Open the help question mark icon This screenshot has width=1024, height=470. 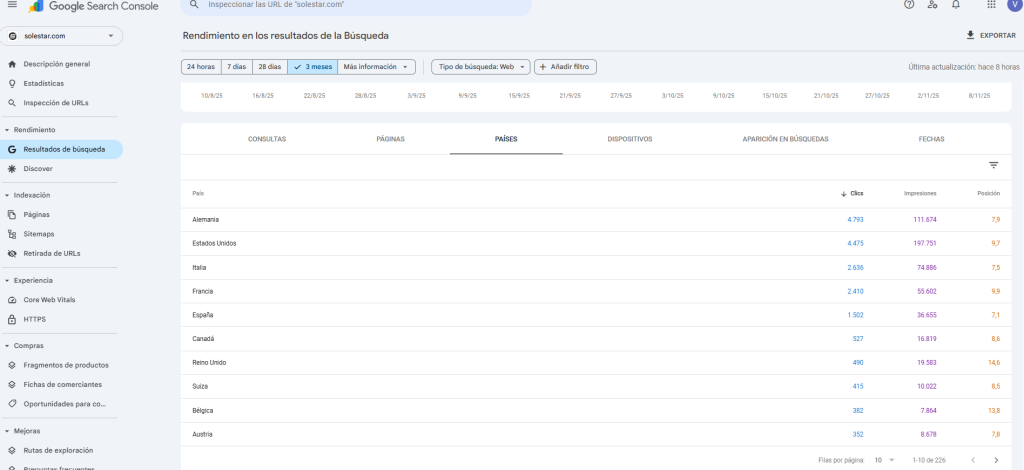tap(908, 5)
